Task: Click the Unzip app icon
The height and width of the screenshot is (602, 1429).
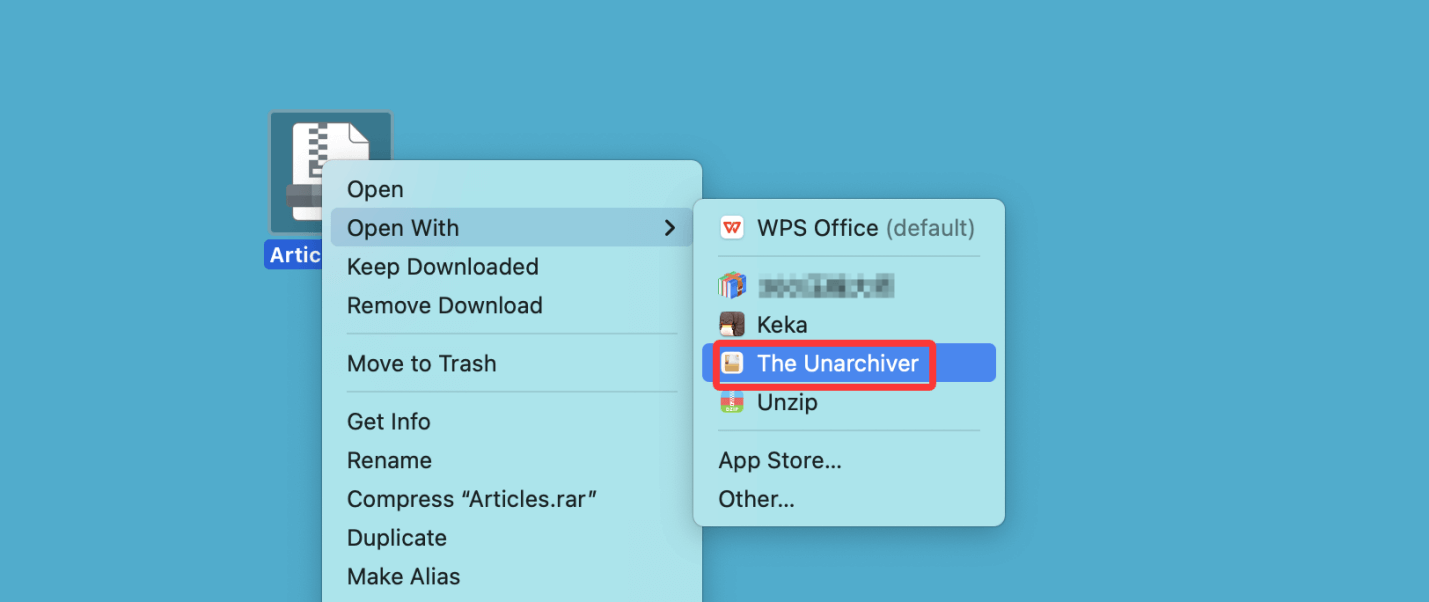Action: [732, 402]
